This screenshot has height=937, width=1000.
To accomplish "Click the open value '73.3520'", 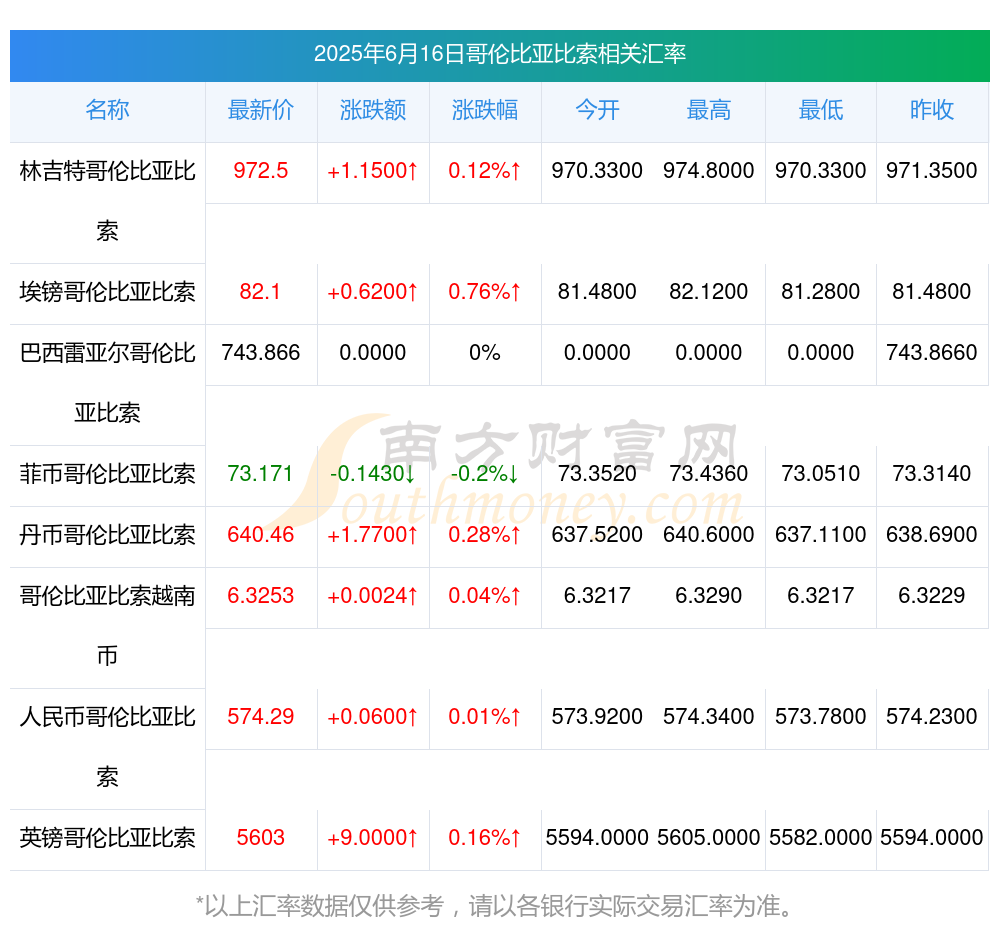I will tap(597, 473).
